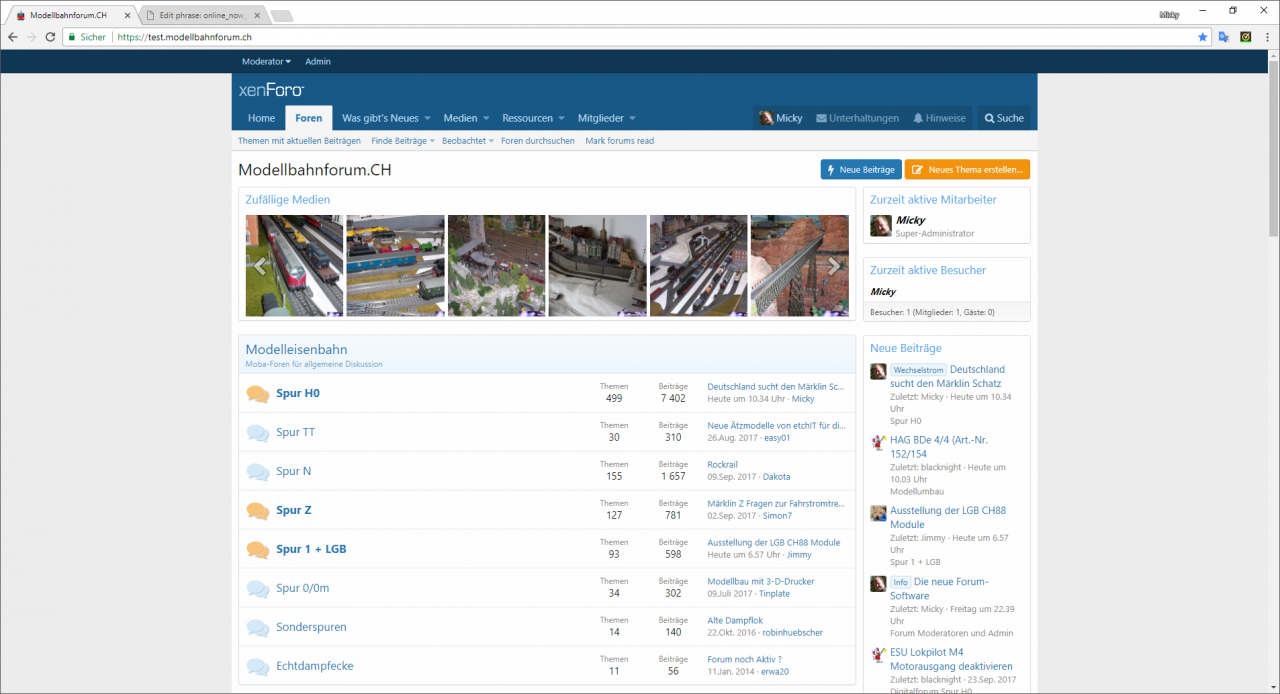The image size is (1280, 694).
Task: Open Micky user account menu
Action: (x=780, y=118)
